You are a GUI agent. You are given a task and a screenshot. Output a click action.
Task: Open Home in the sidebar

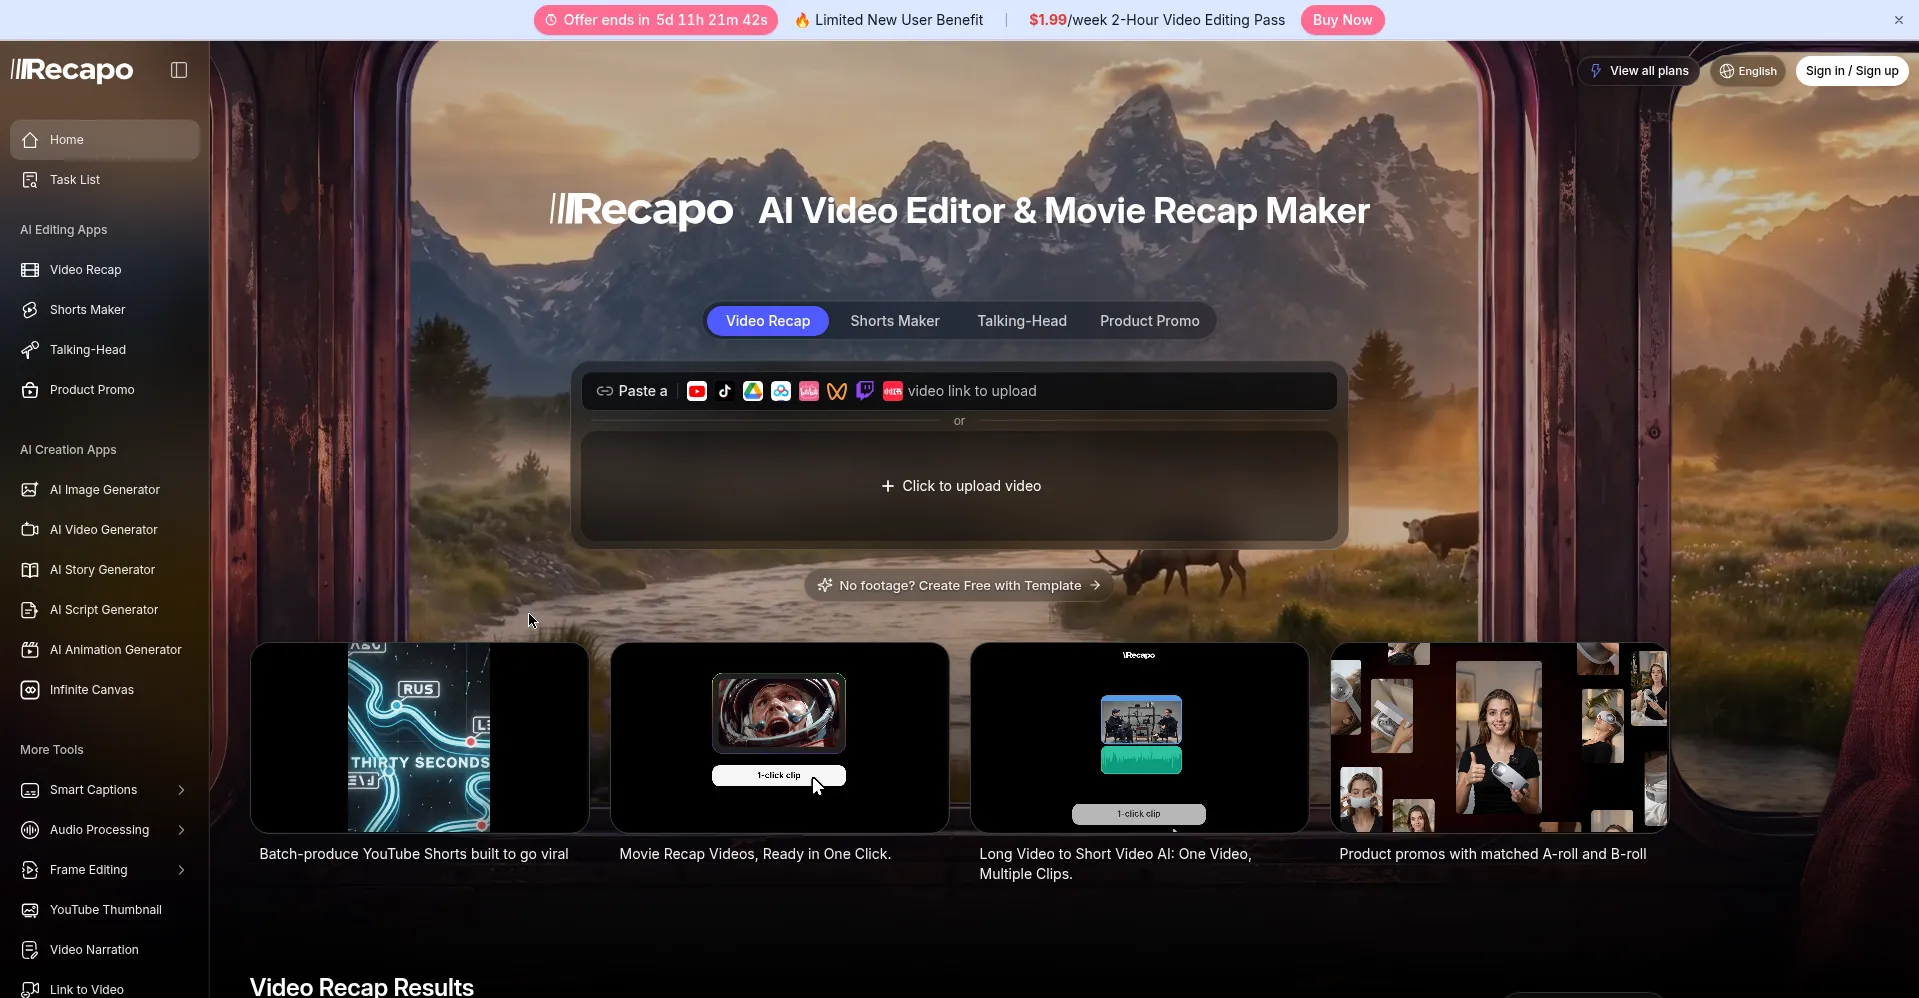click(x=105, y=140)
